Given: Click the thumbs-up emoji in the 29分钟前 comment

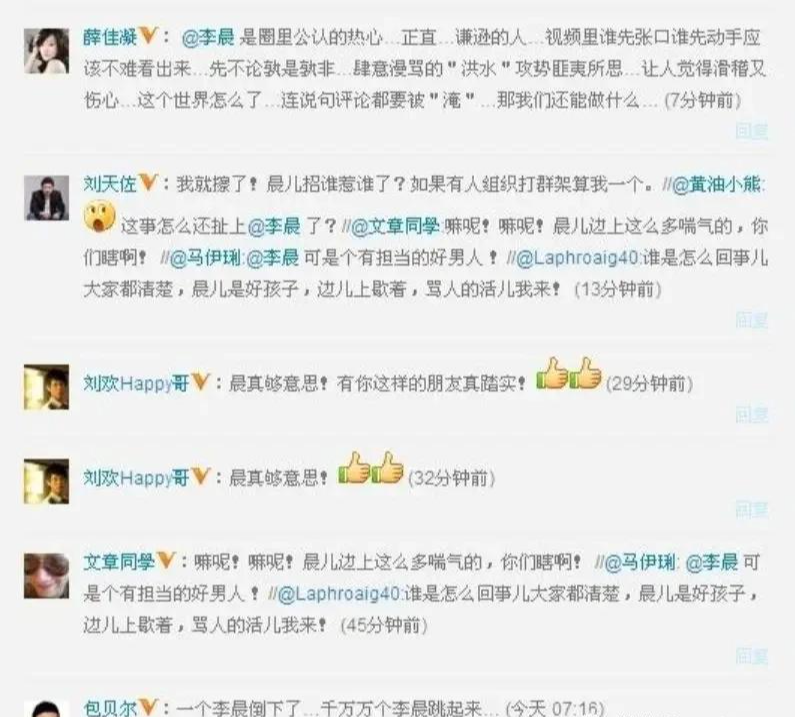Looking at the screenshot, I should [x=569, y=373].
